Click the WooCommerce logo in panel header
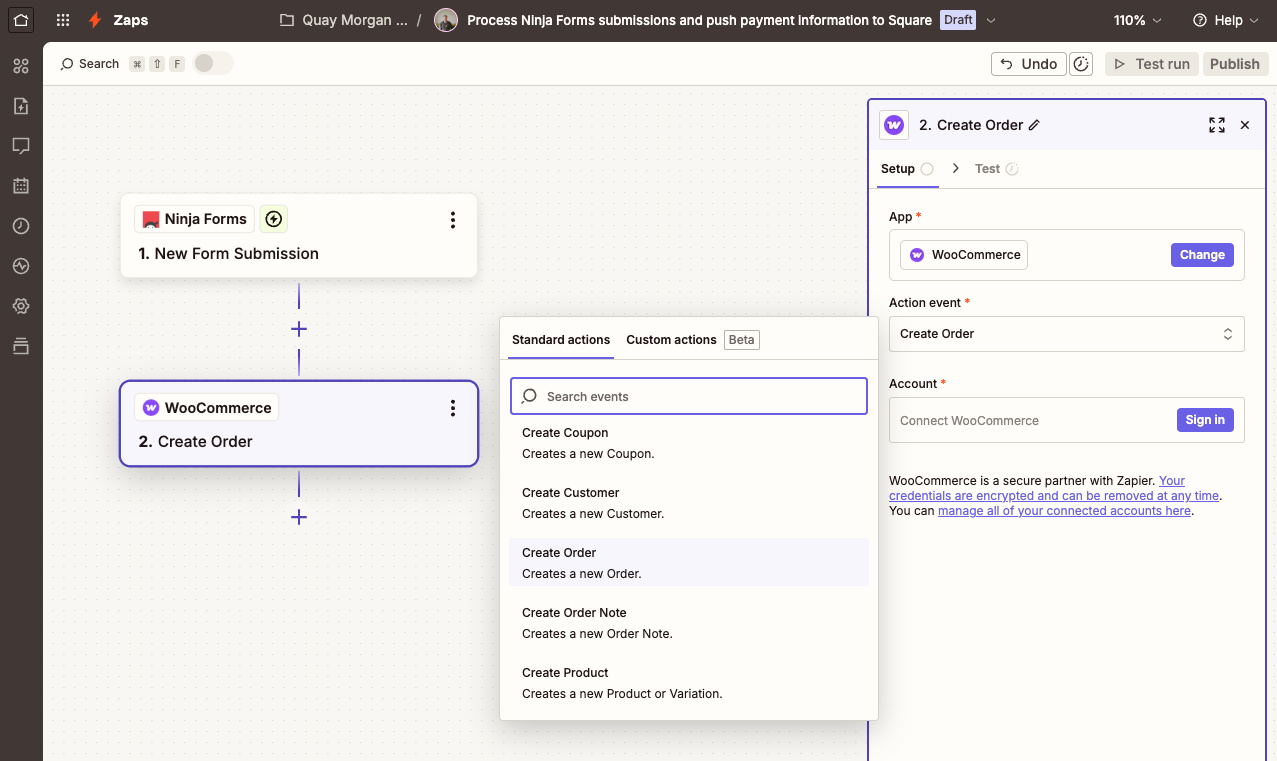 894,125
